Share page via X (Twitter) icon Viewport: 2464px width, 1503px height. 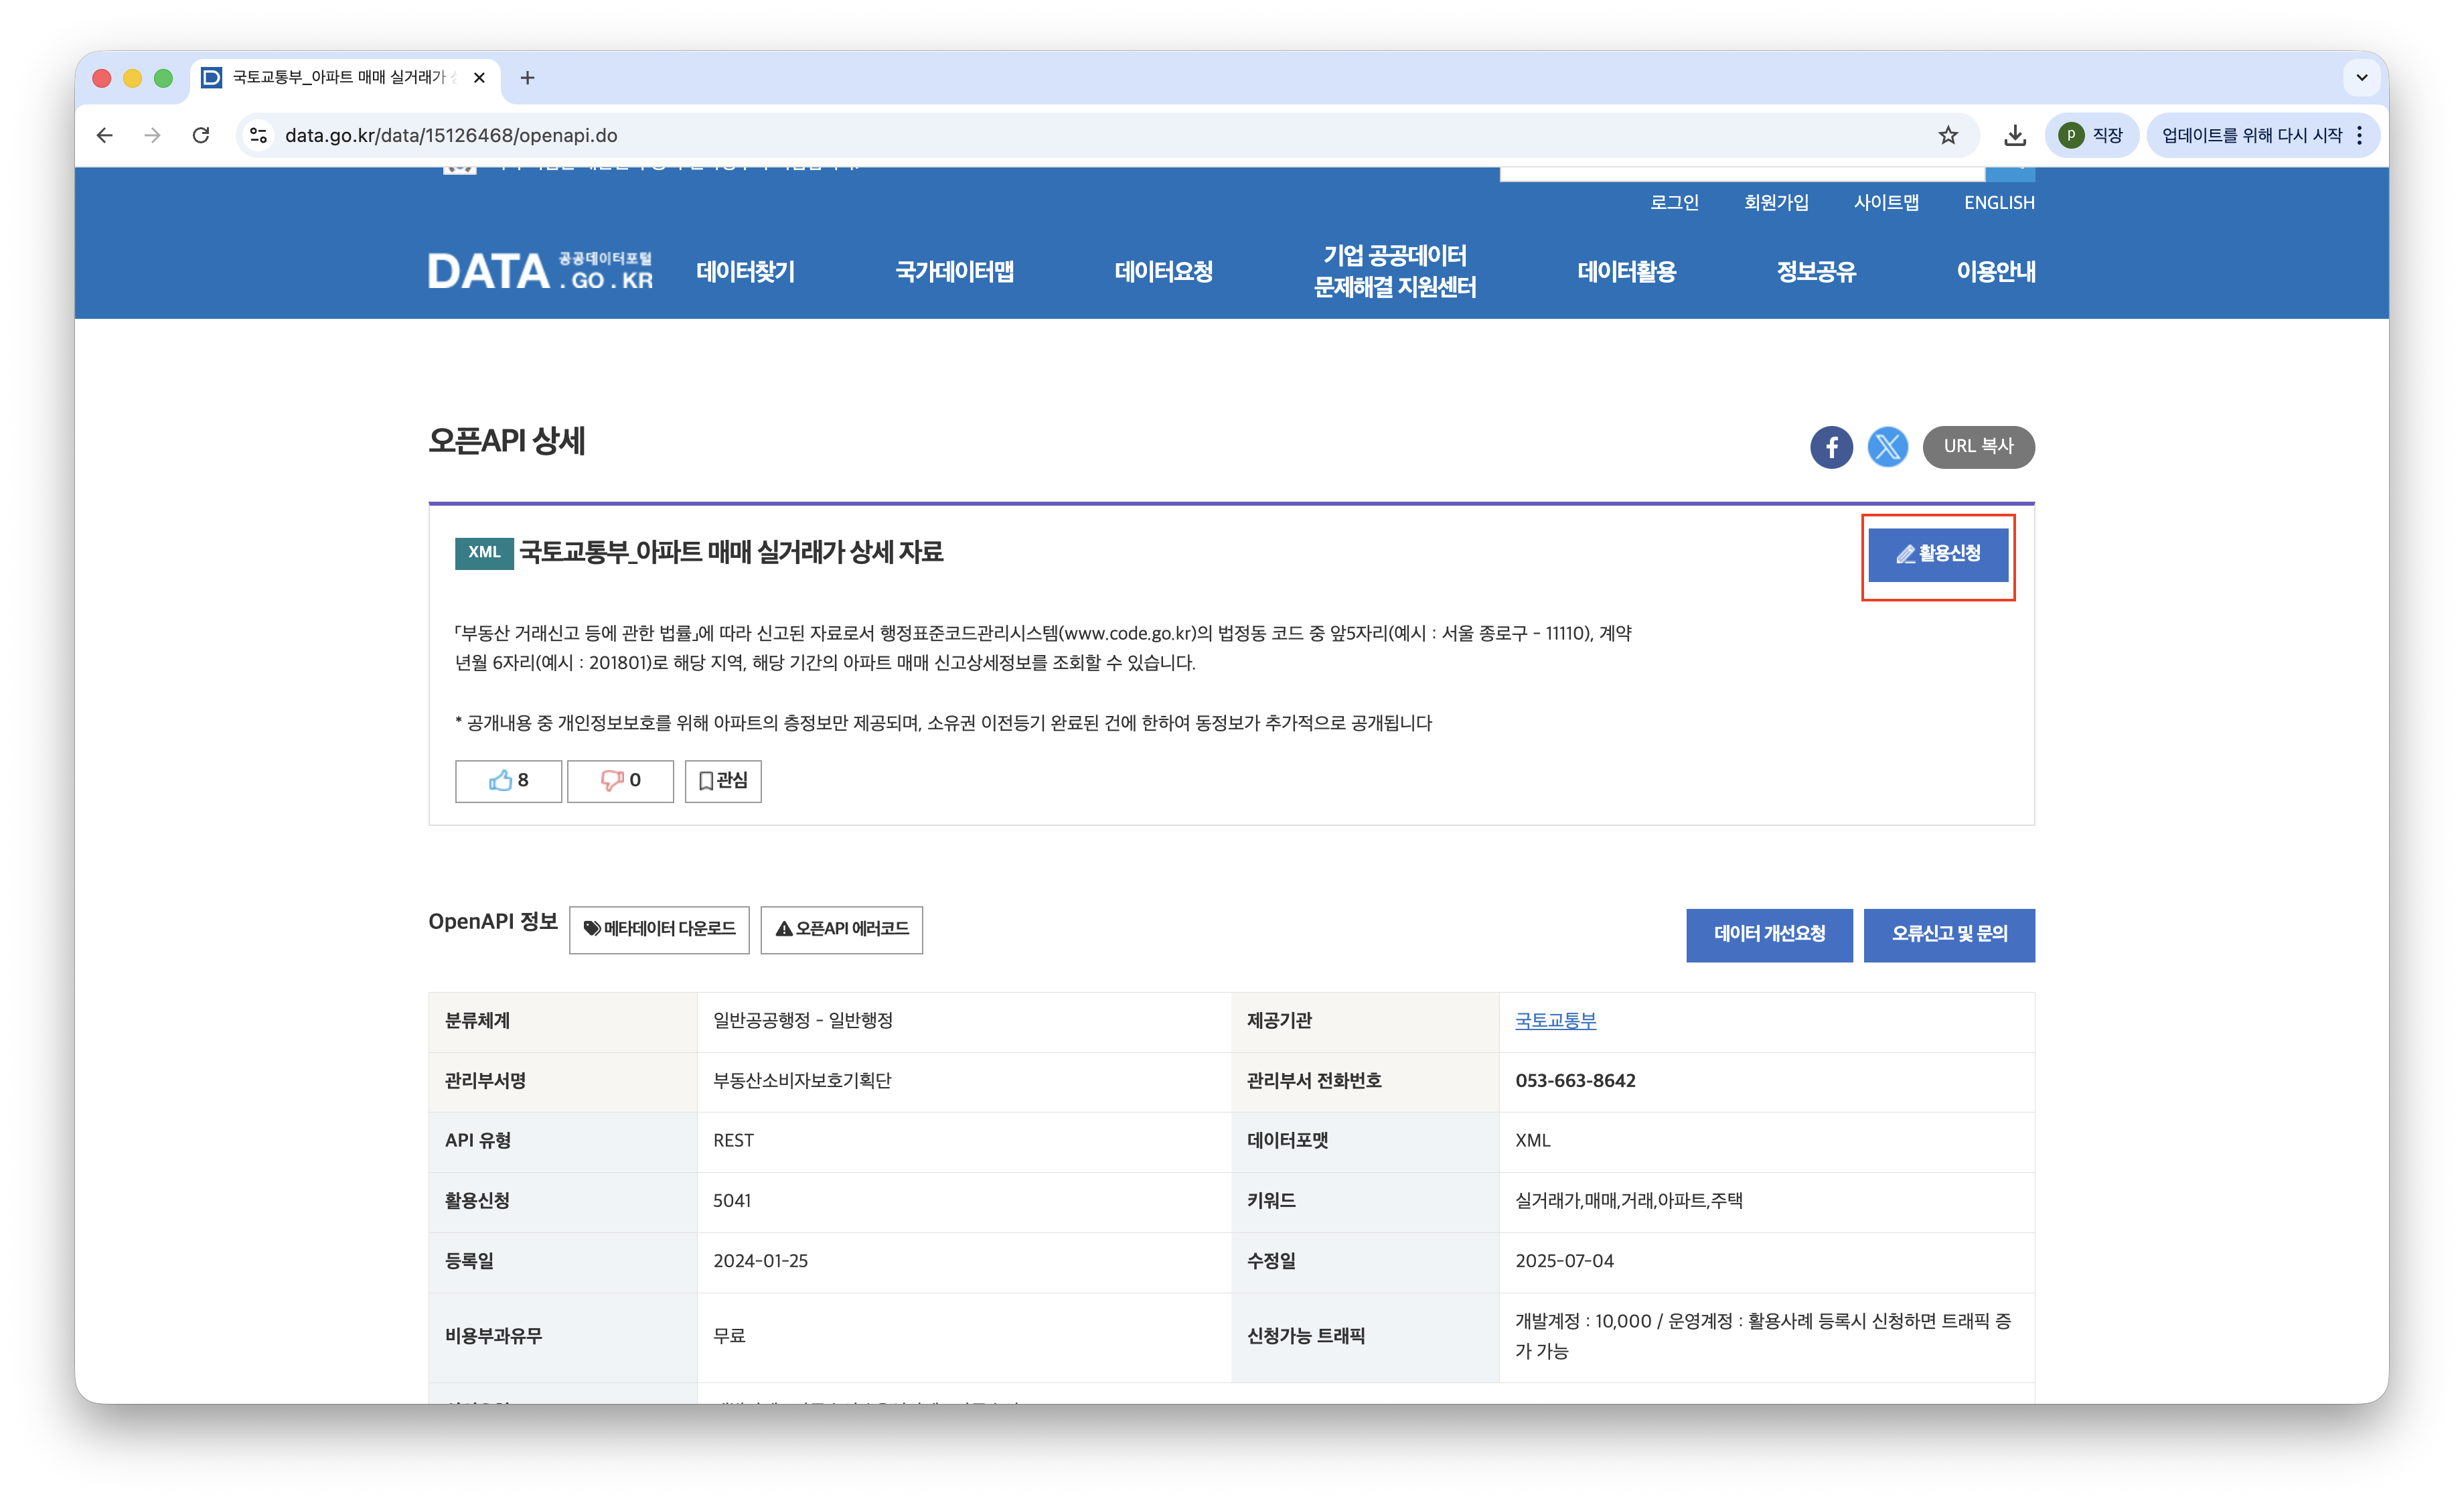click(x=1887, y=447)
